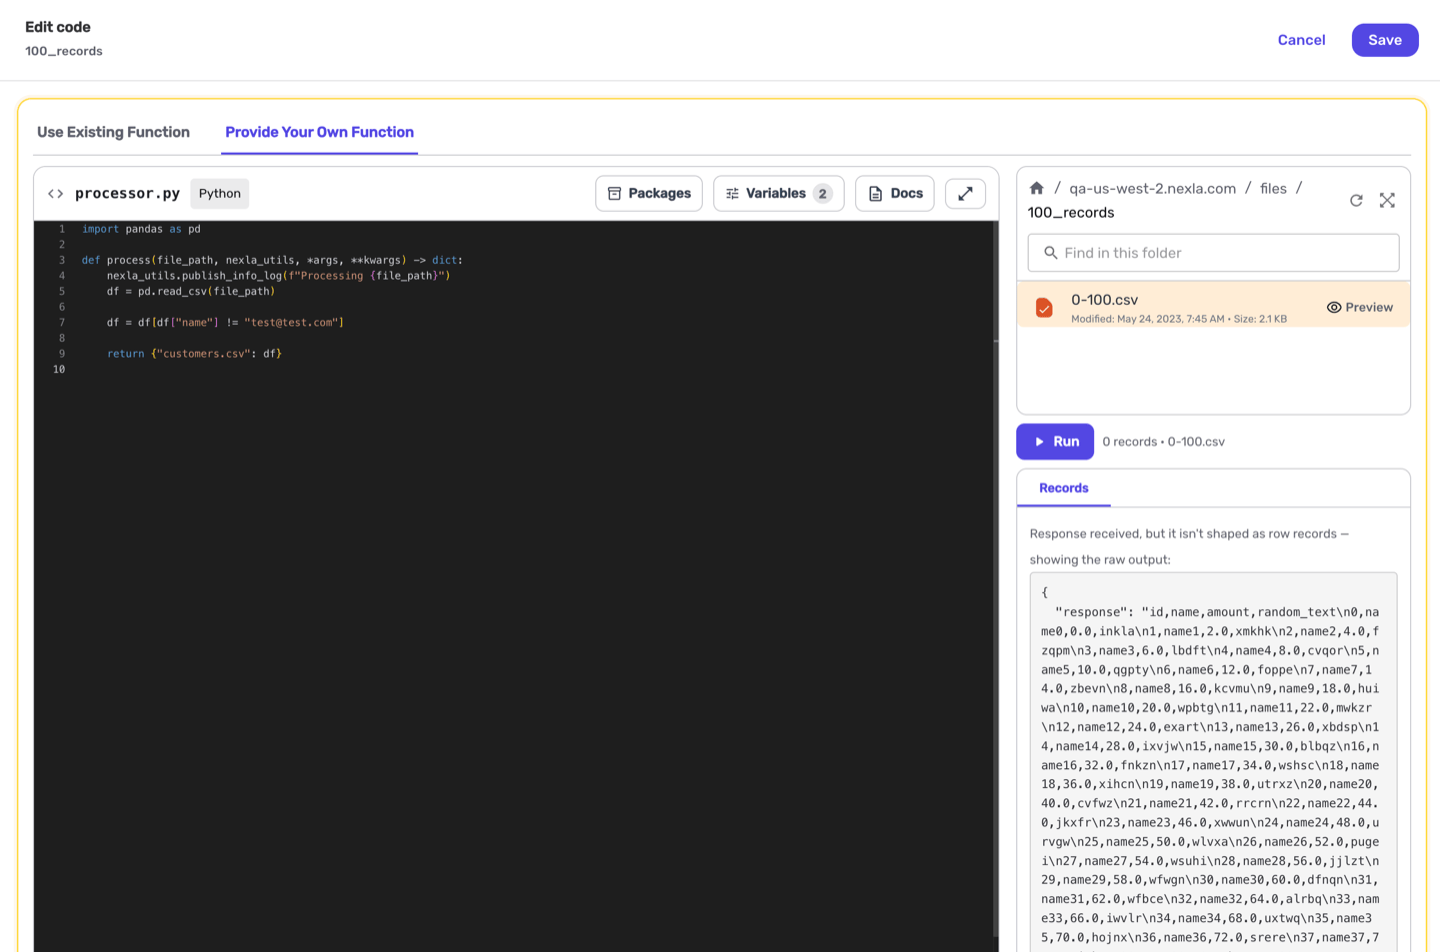The height and width of the screenshot is (952, 1440).
Task: Go to qa-us-west-2.nexla.com in the breadcrumb
Action: coord(1152,188)
